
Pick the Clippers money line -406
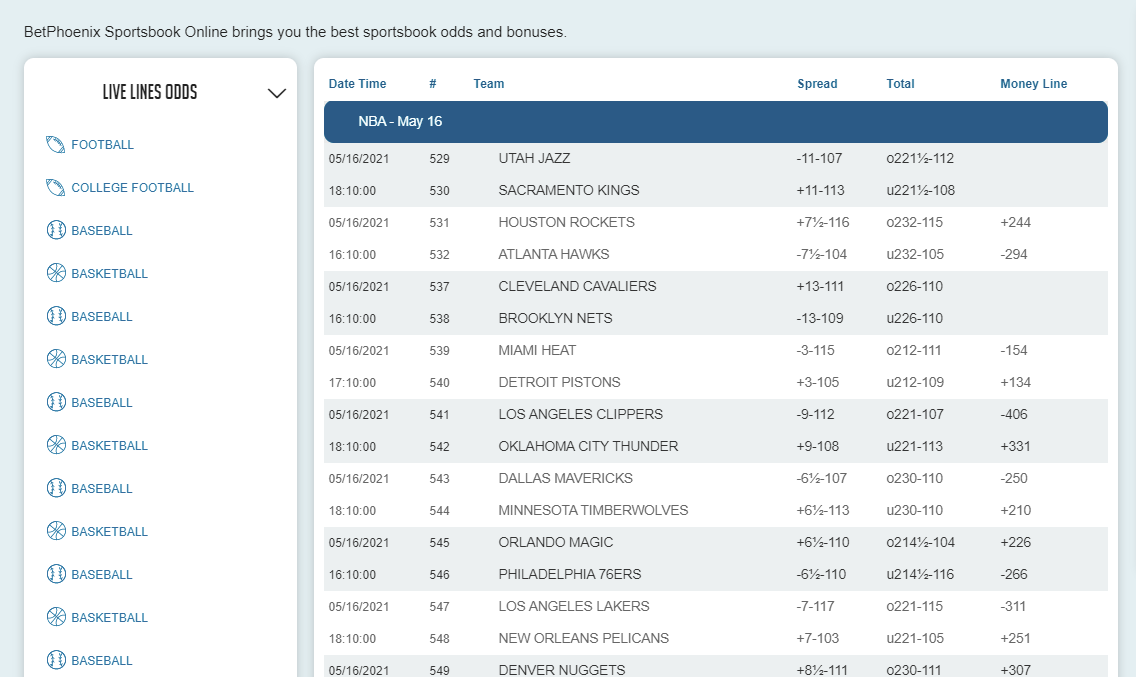[1014, 414]
